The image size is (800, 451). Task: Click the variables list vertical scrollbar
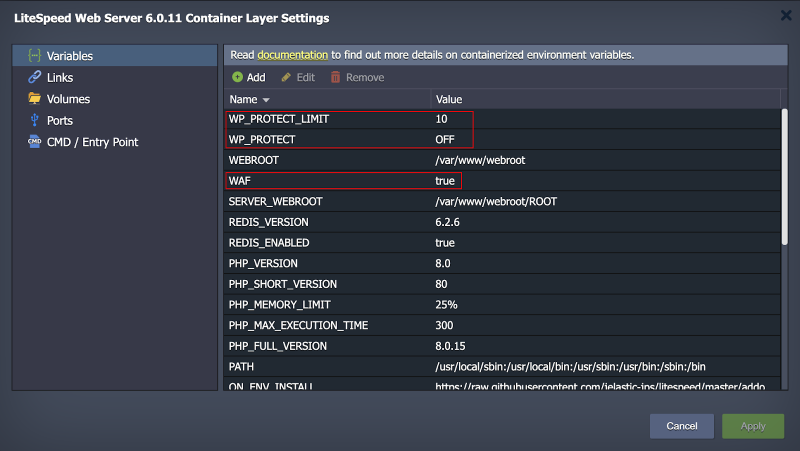(784, 177)
